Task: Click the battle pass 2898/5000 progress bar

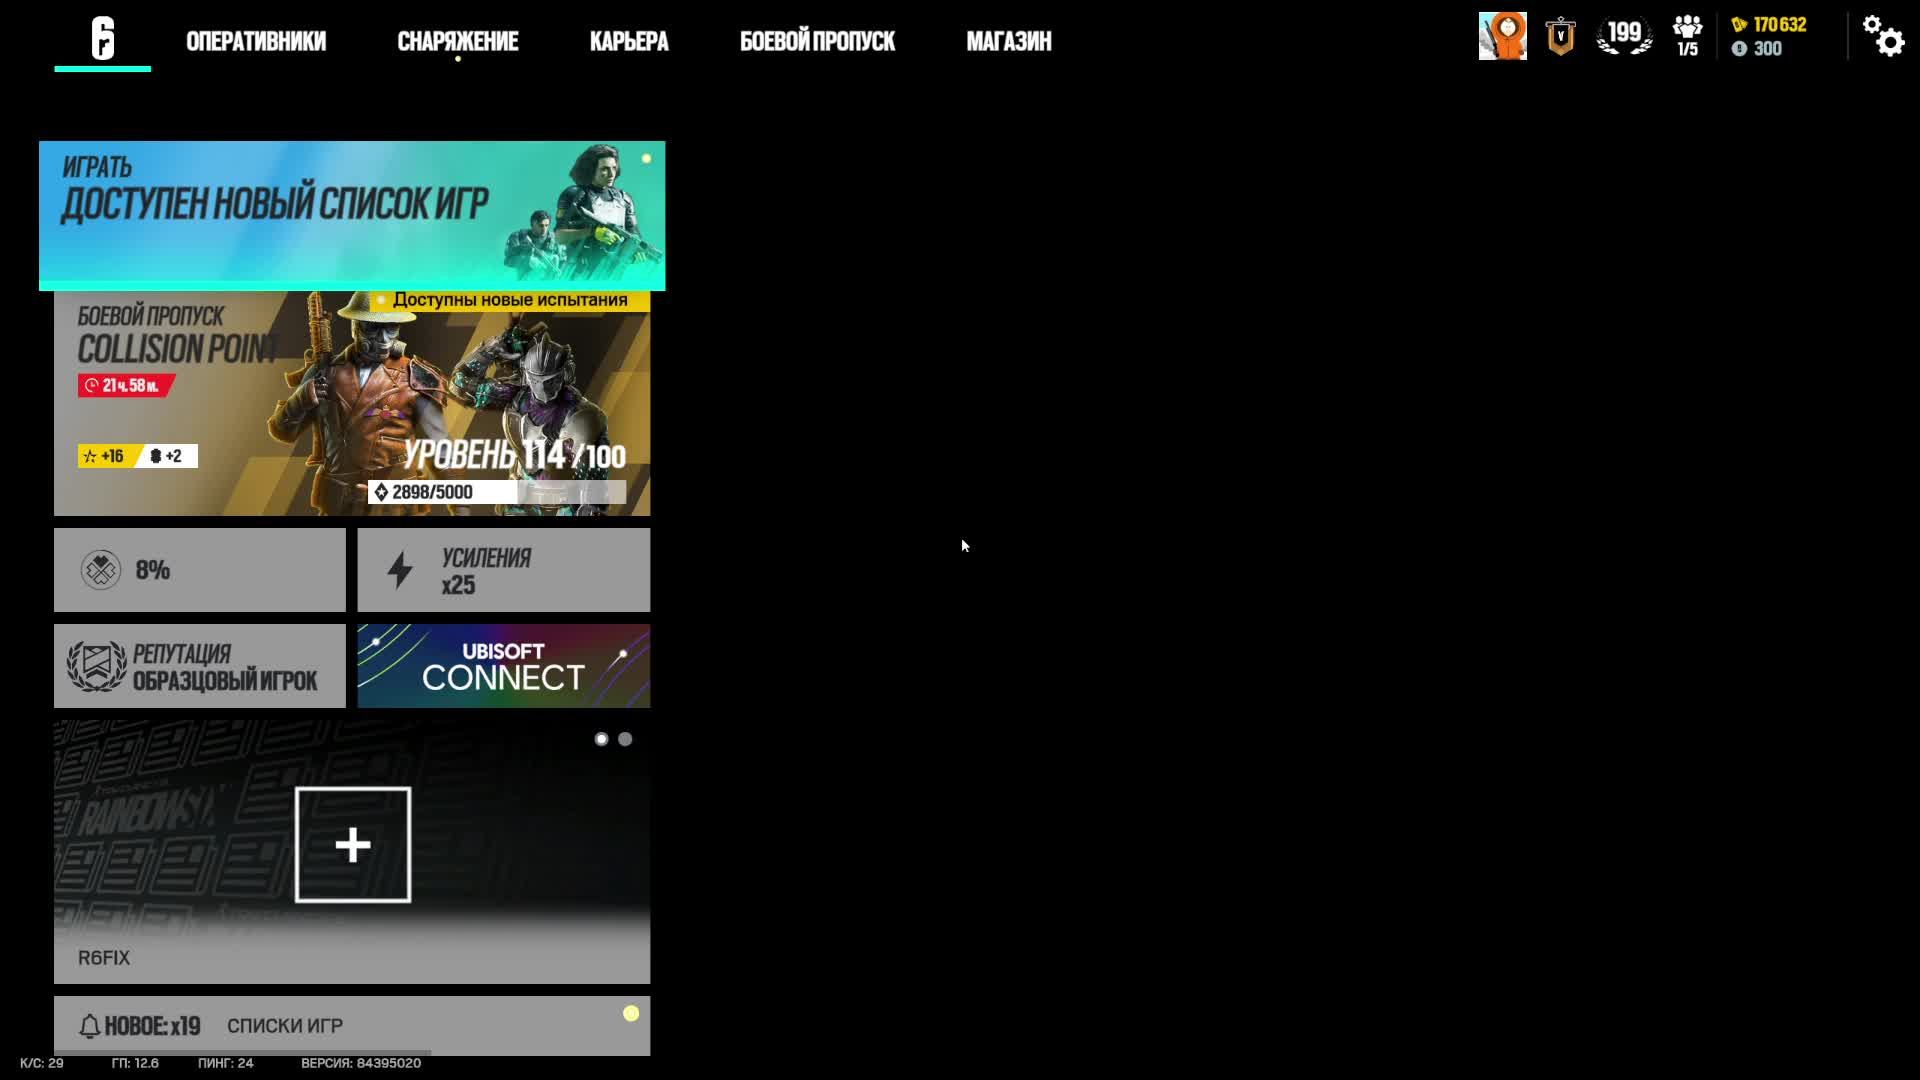Action: (497, 492)
